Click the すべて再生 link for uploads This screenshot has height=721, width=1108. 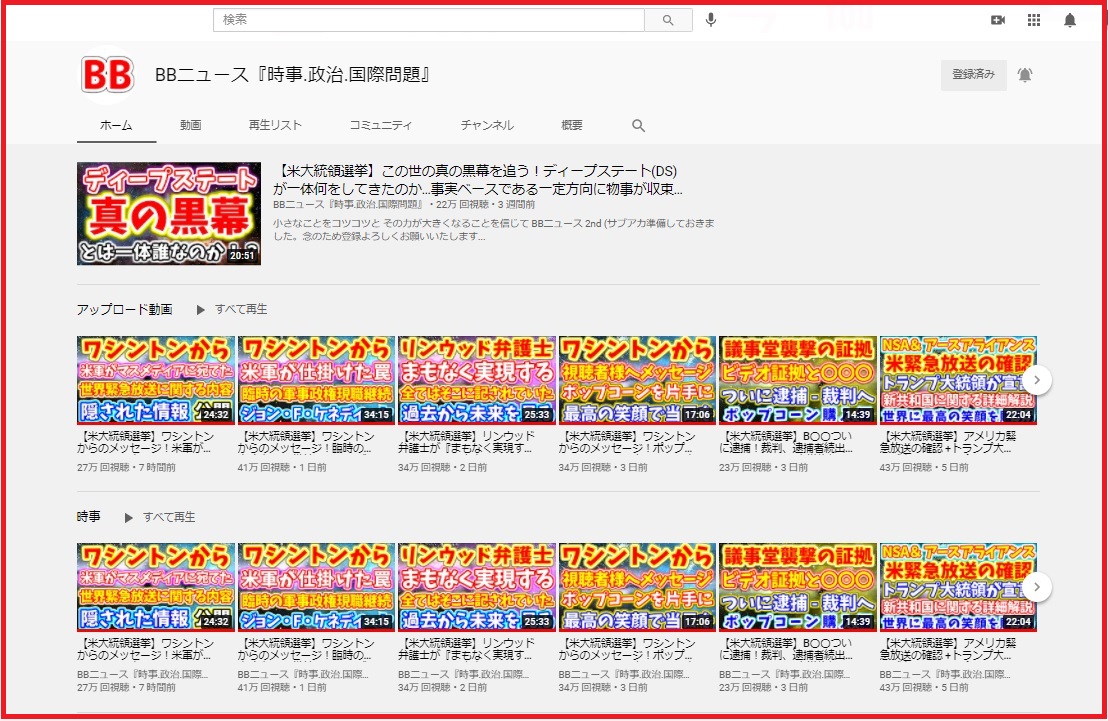pyautogui.click(x=241, y=310)
